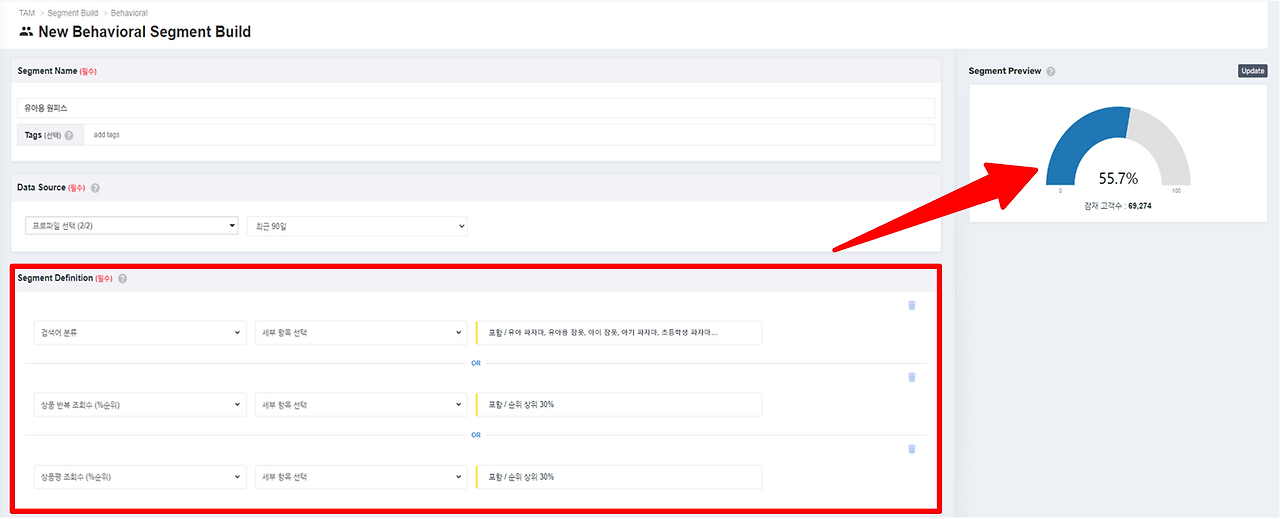
Task: Delete the 상품평 조회수 condition row
Action: 911,449
